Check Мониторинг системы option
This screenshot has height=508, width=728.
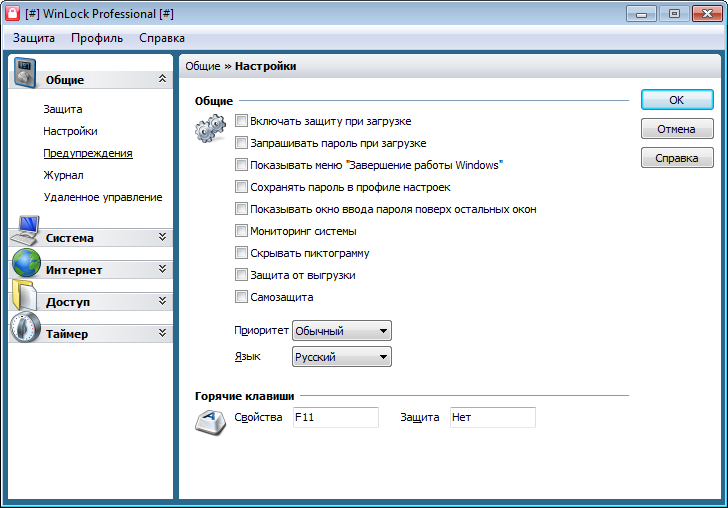click(241, 230)
